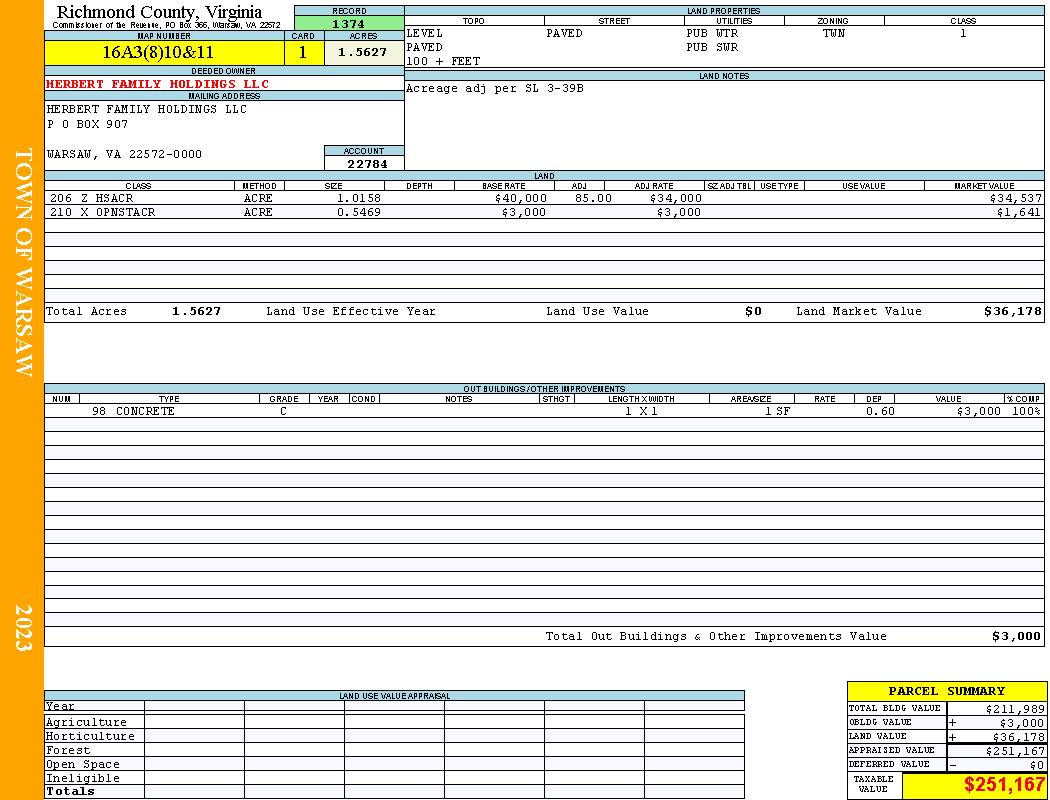
Task: Click land class row 210 X OPNSTACR
Action: tap(102, 212)
